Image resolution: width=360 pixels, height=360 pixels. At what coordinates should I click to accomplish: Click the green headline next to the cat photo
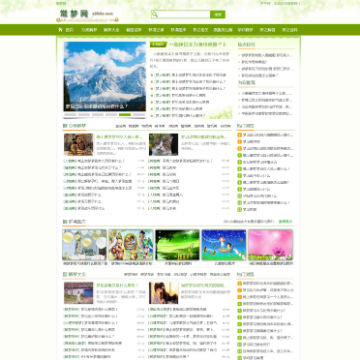pos(204,137)
